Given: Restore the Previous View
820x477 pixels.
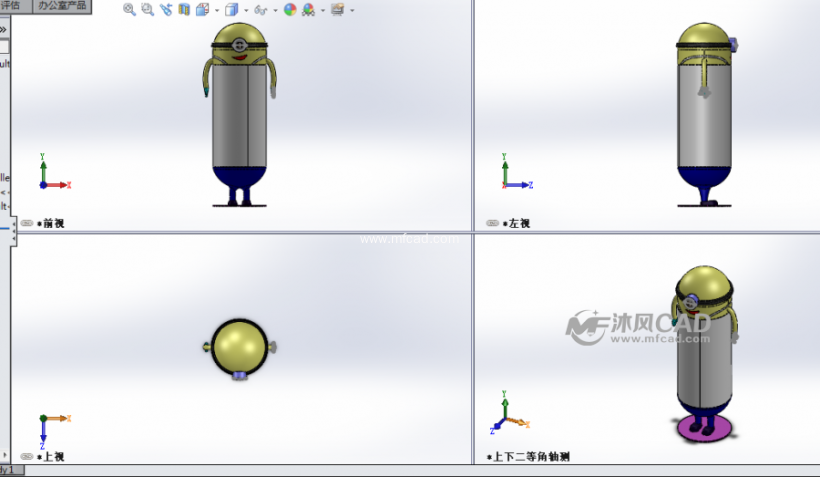Looking at the screenshot, I should tap(166, 9).
